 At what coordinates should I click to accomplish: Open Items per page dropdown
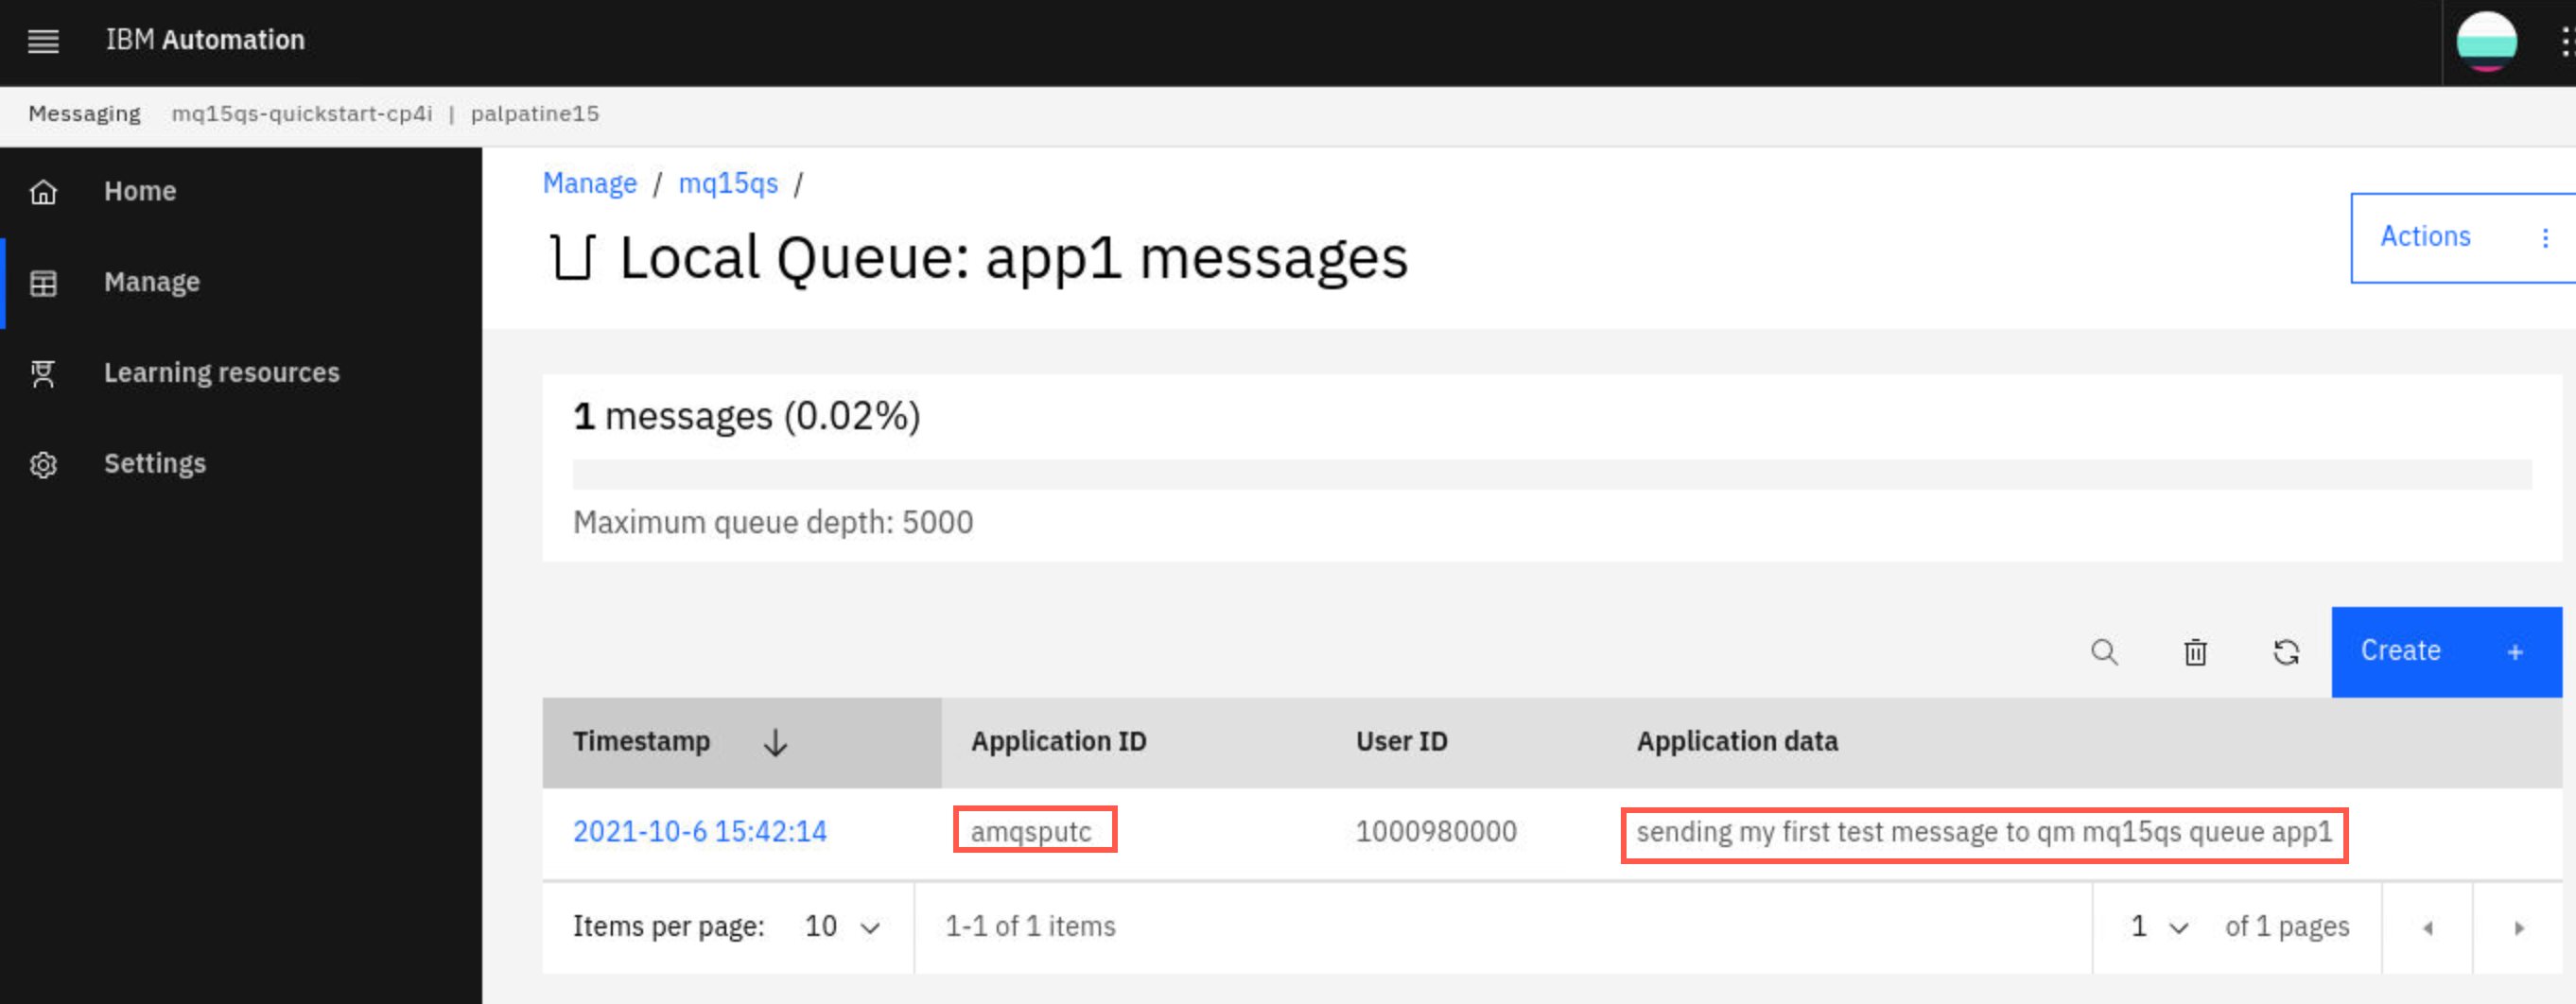pyautogui.click(x=841, y=927)
